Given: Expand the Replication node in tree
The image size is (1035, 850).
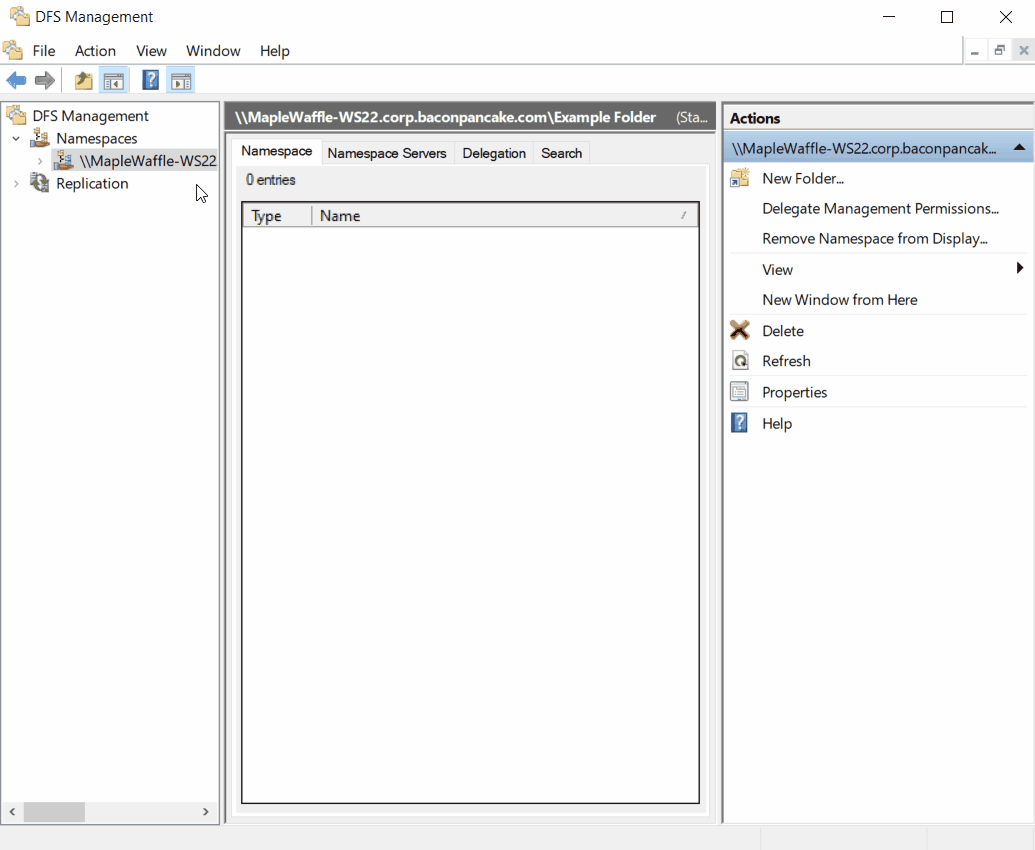Looking at the screenshot, I should (x=14, y=183).
